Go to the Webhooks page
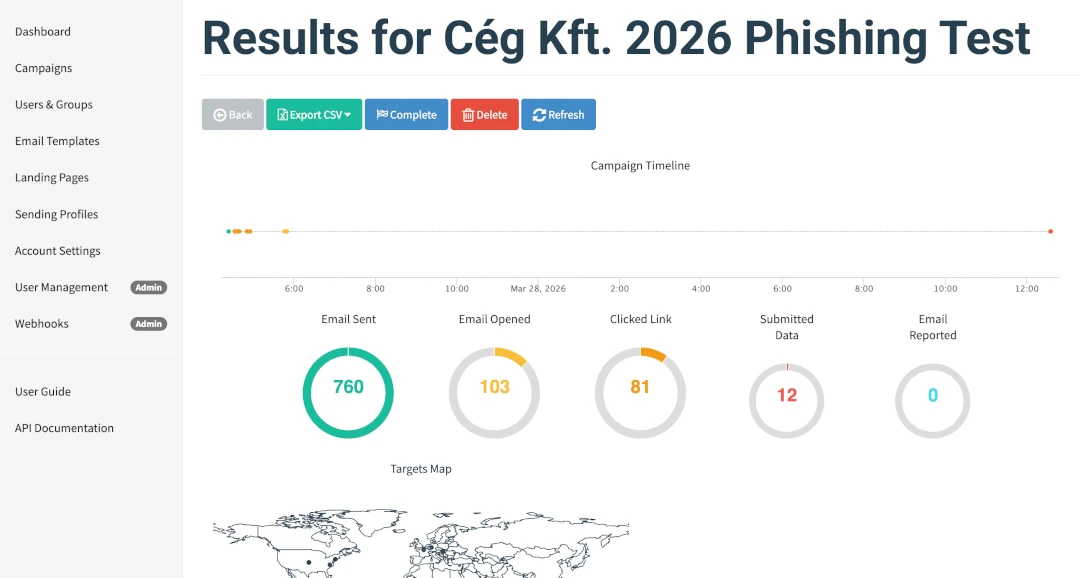 tap(42, 324)
